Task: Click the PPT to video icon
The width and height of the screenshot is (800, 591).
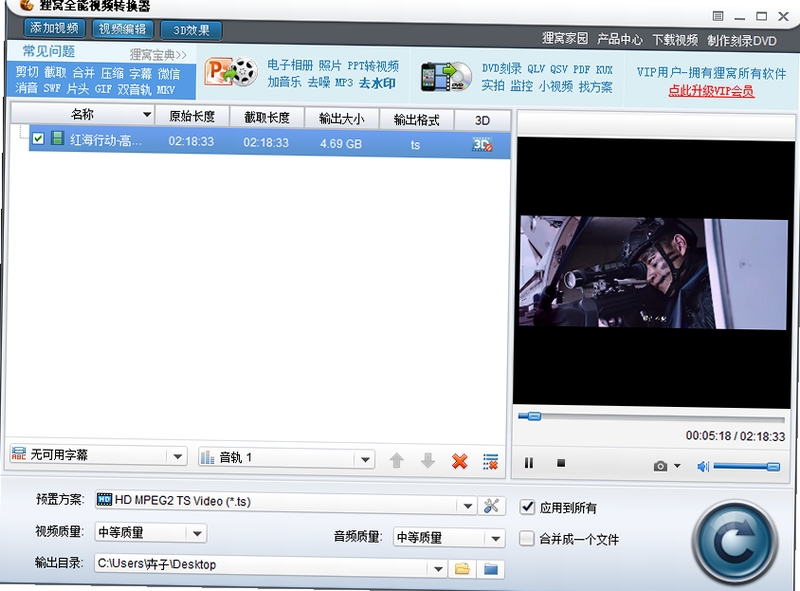Action: pyautogui.click(x=231, y=72)
